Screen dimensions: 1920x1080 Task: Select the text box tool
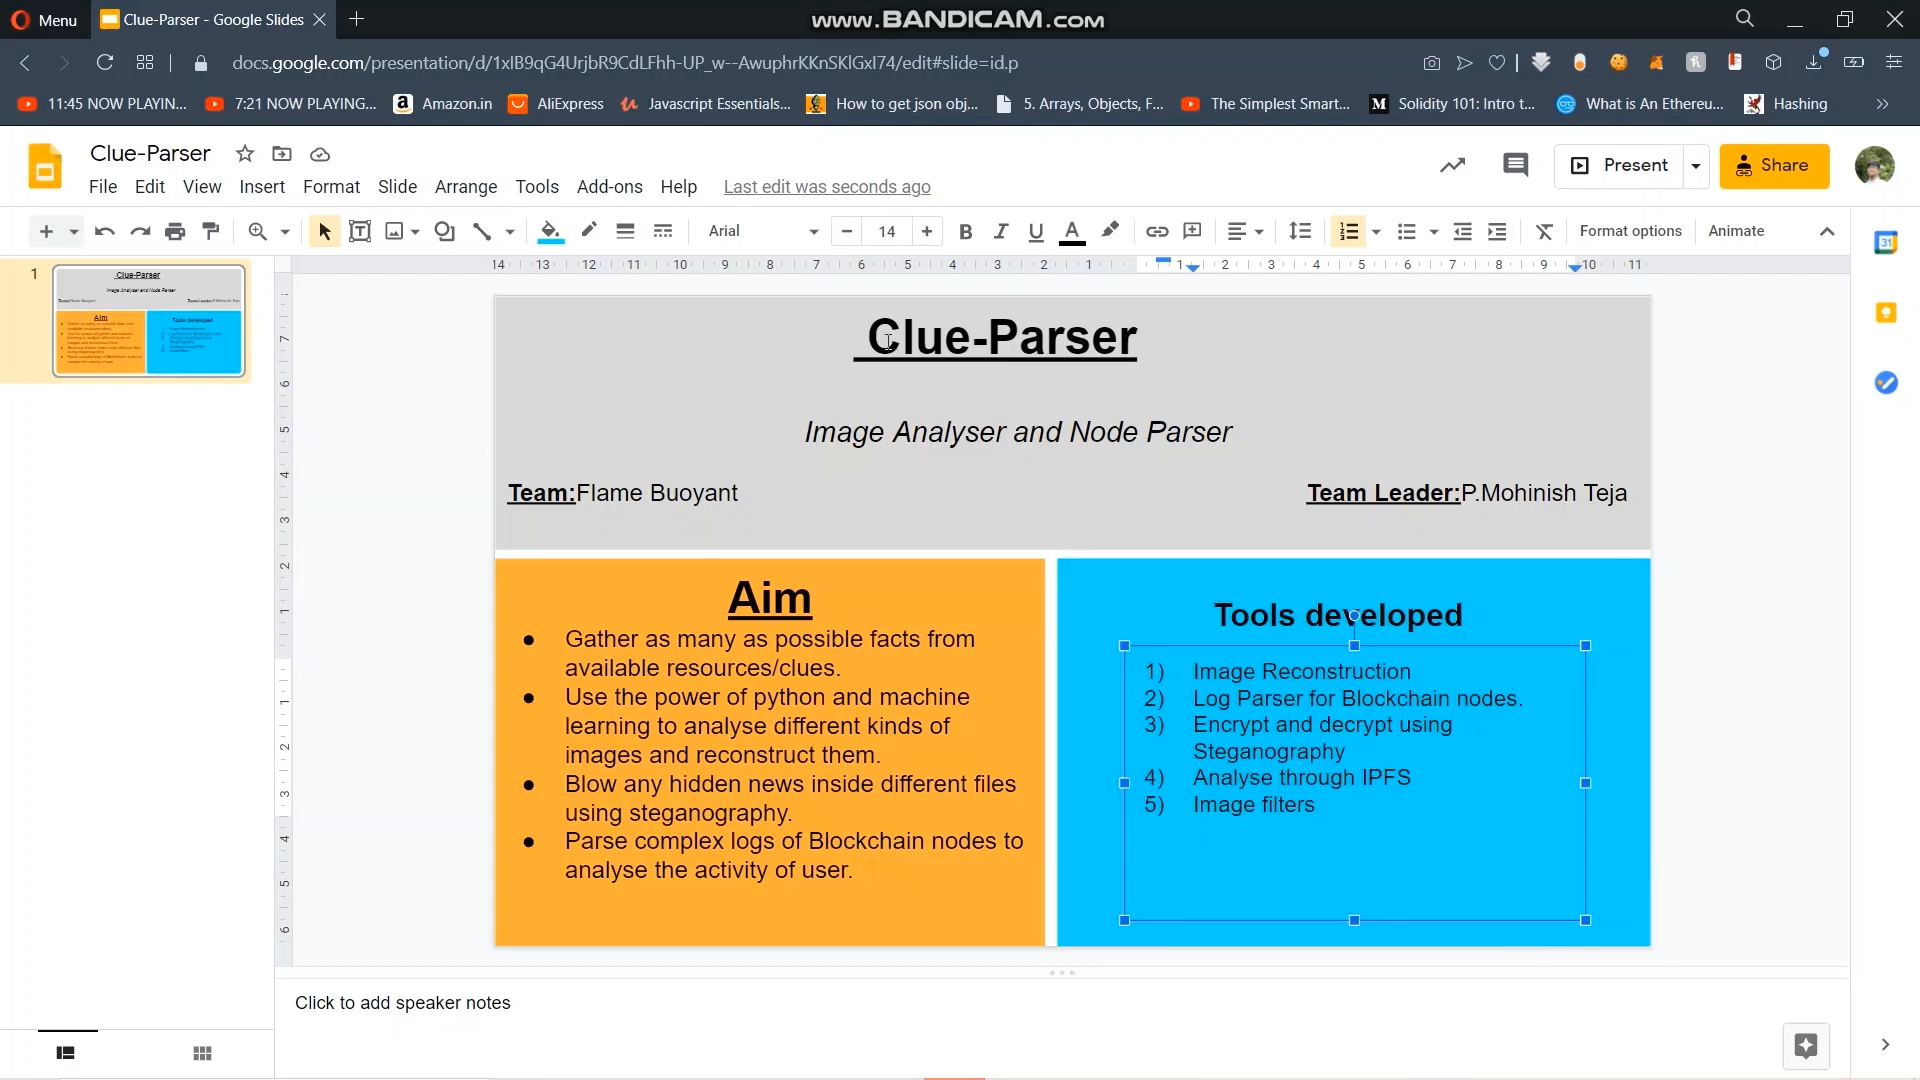click(x=360, y=231)
